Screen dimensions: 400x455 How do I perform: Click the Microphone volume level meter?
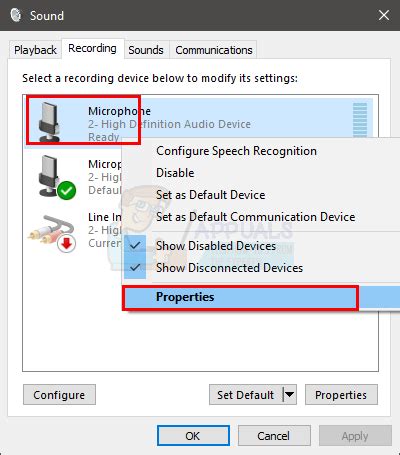click(x=360, y=120)
